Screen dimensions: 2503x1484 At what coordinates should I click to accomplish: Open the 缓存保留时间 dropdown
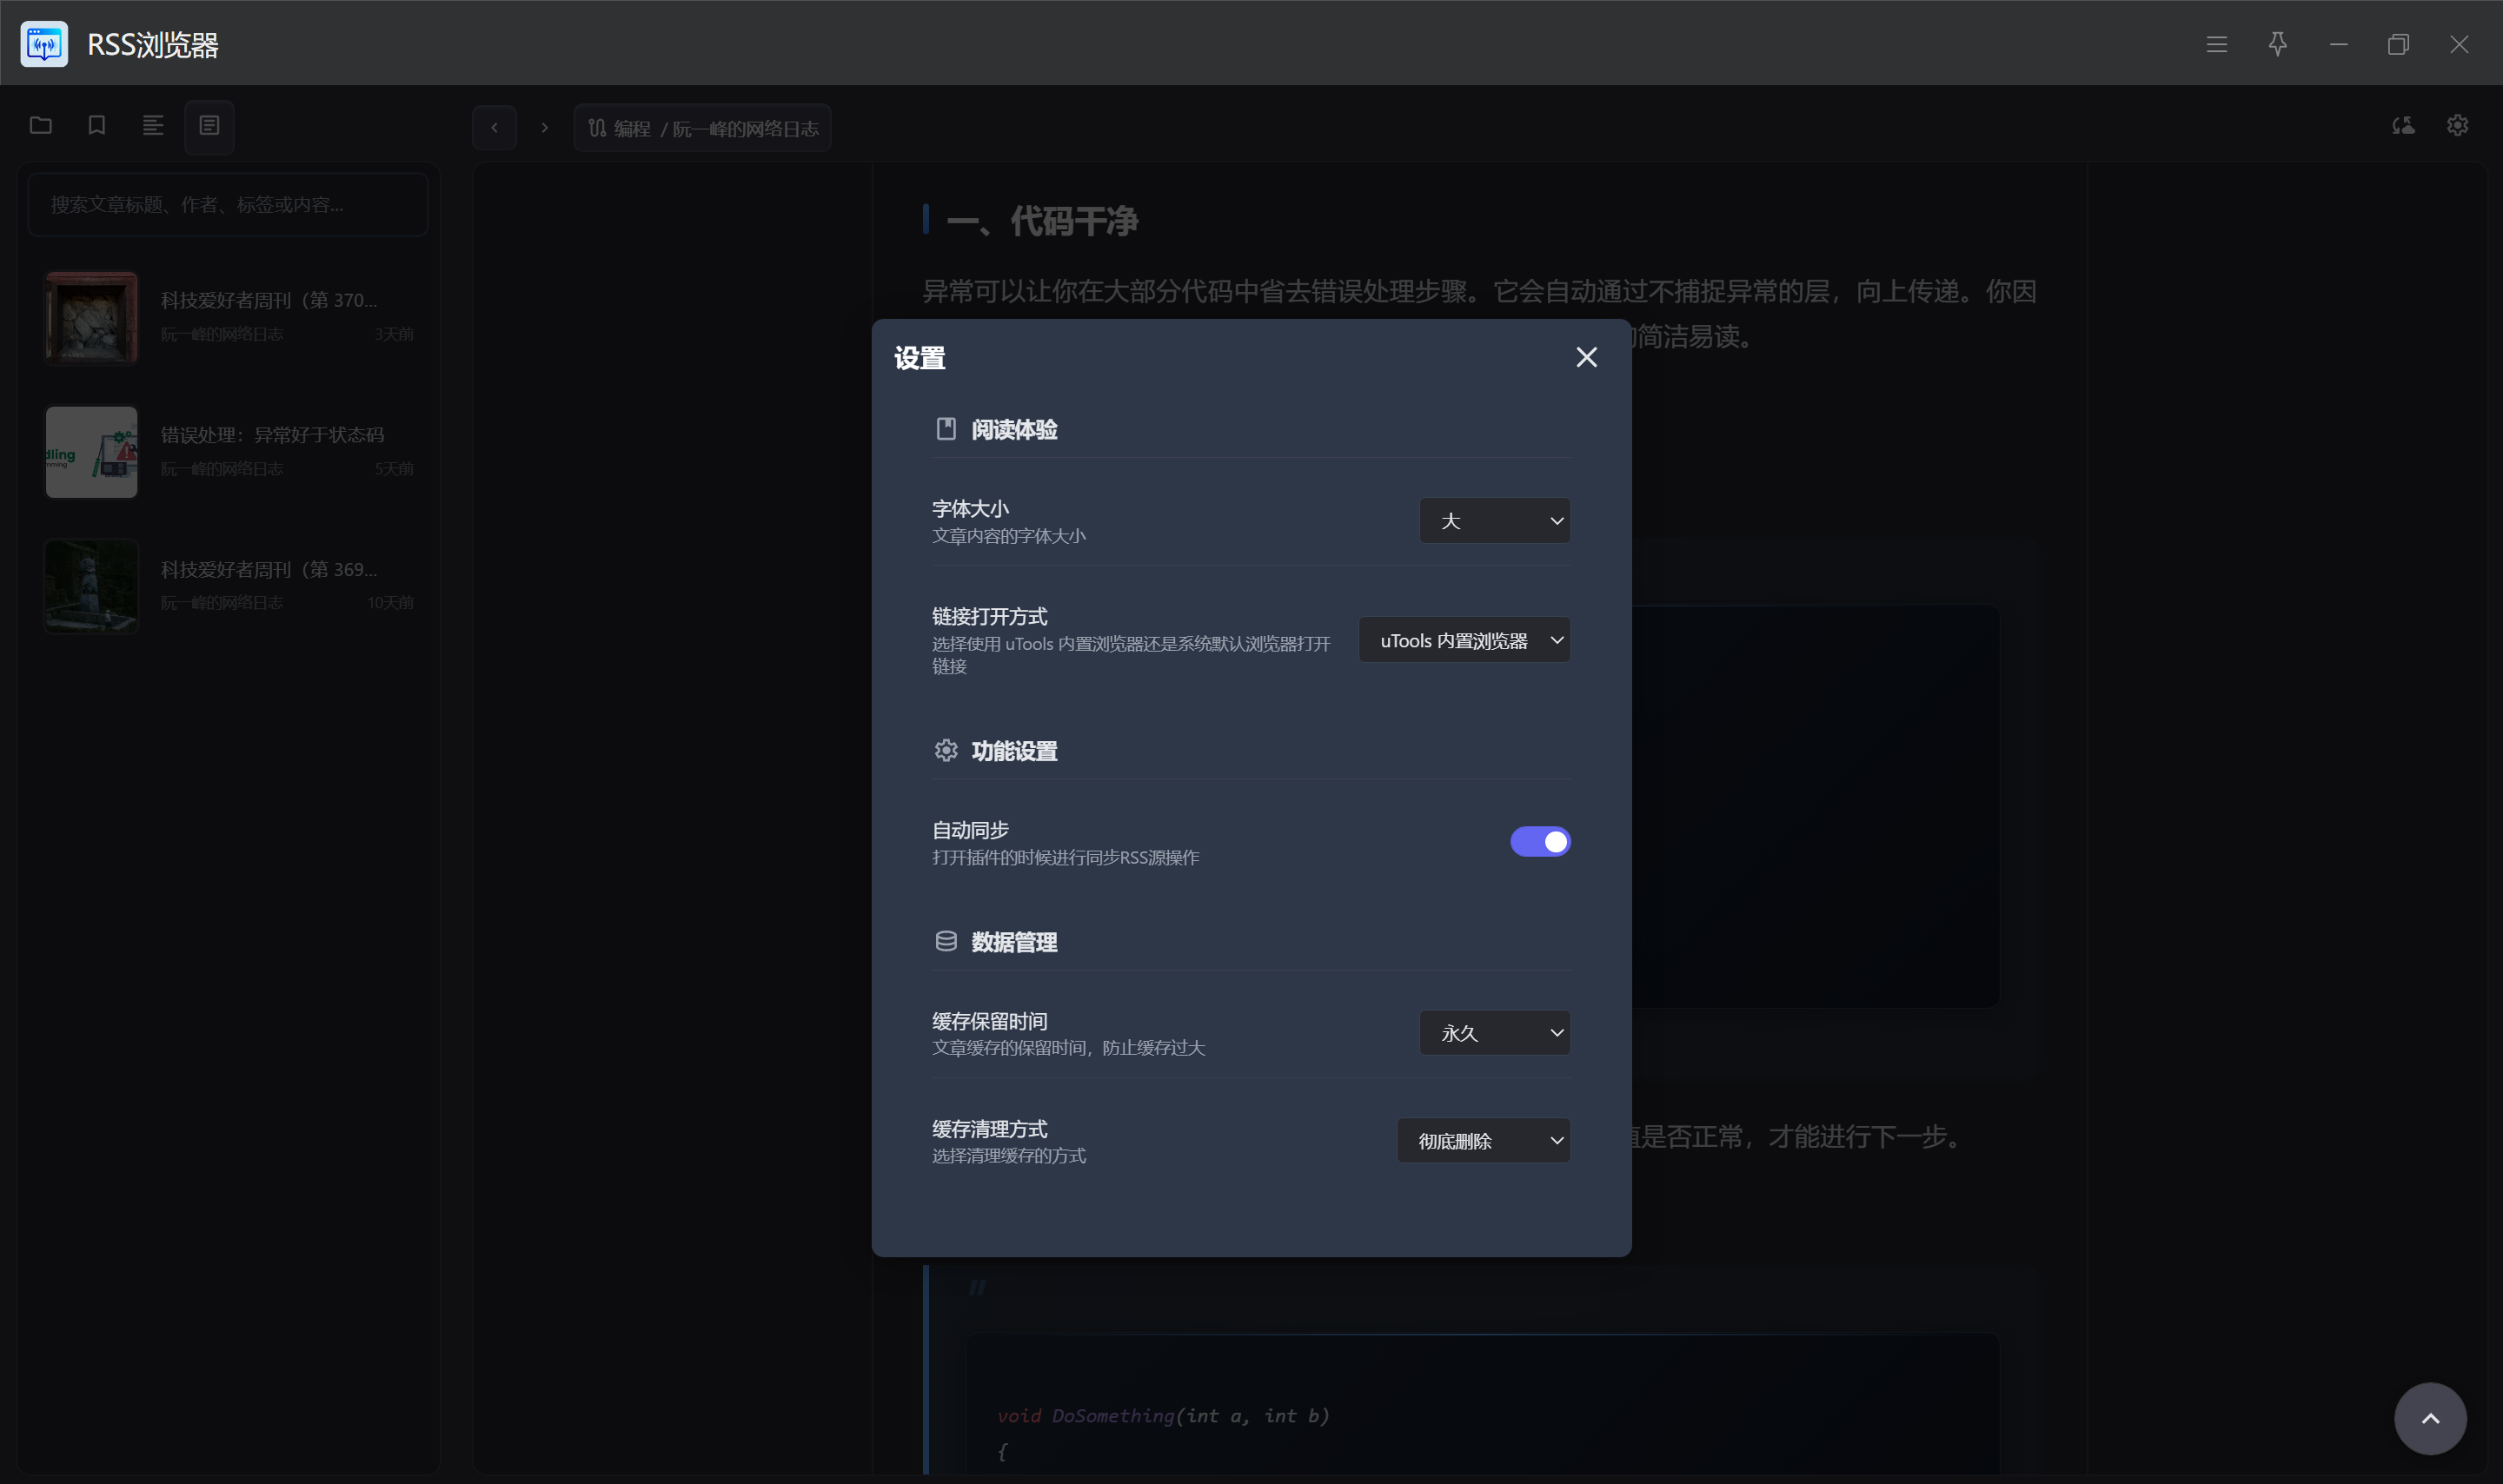(1494, 1033)
